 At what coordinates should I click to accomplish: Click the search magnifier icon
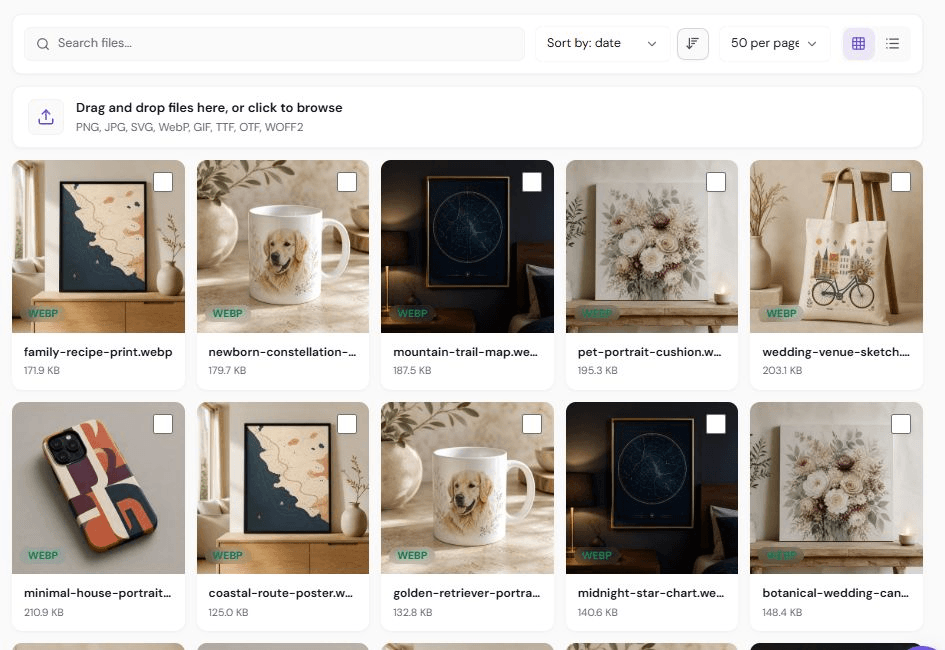click(43, 44)
